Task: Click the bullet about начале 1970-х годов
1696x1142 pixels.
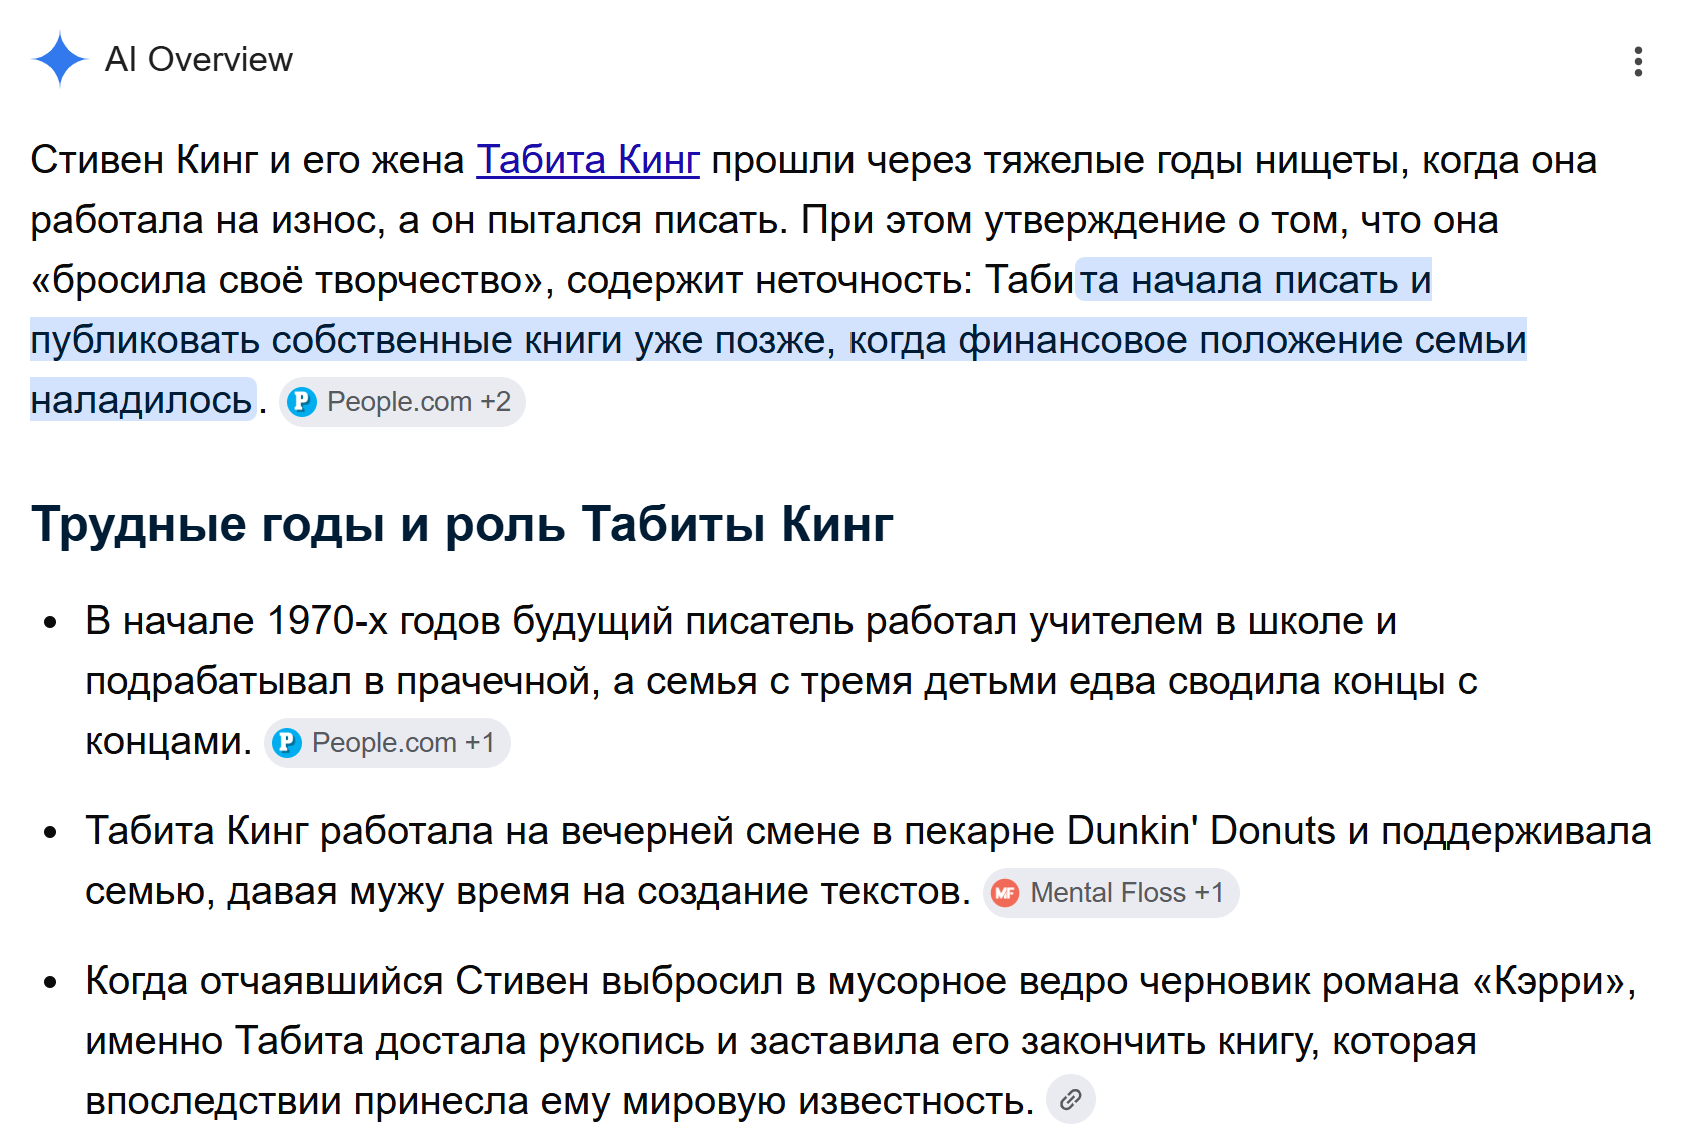Action: (x=780, y=681)
